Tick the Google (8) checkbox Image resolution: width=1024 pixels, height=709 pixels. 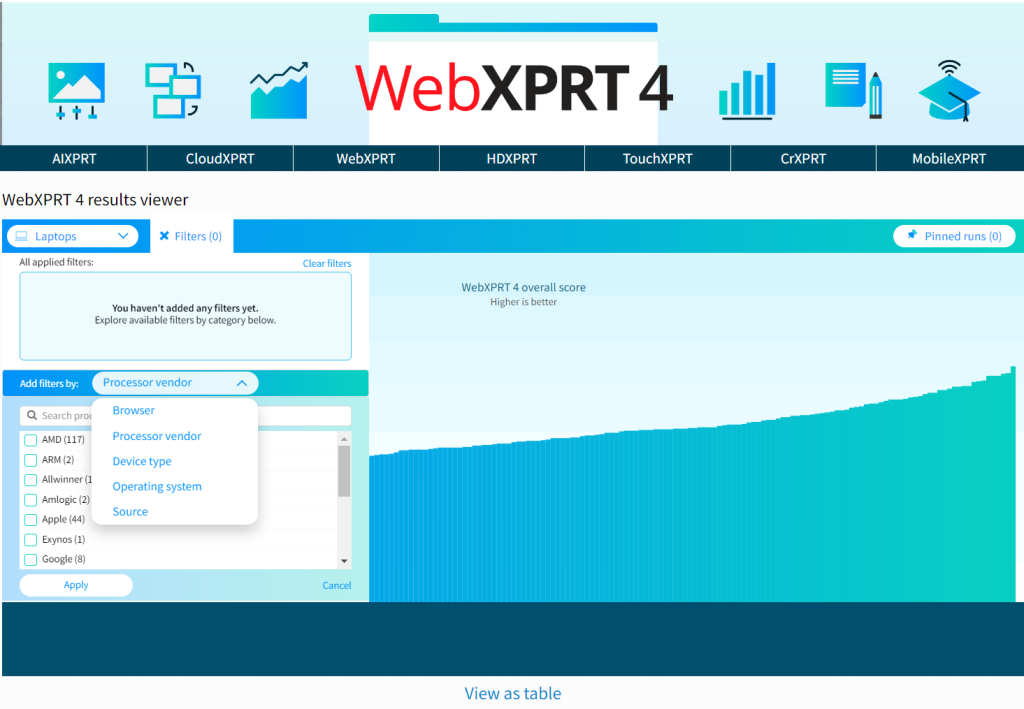click(31, 559)
